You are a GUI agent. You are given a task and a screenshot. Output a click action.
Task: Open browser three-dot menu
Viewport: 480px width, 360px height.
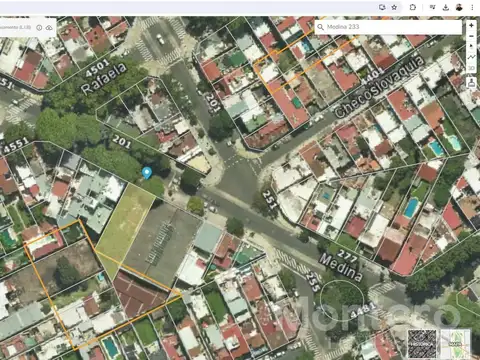click(472, 7)
